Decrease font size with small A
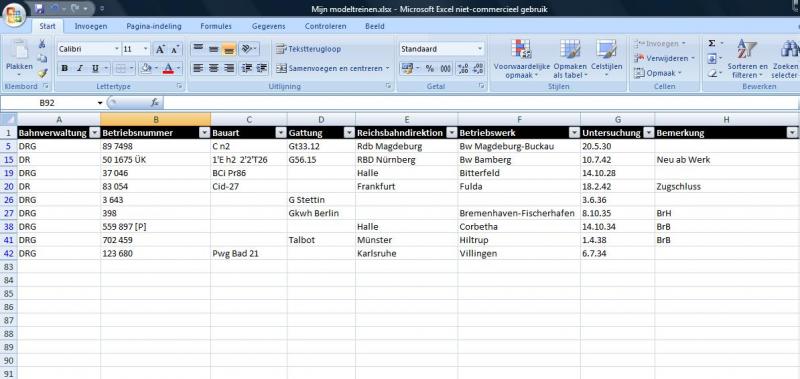 pos(175,49)
